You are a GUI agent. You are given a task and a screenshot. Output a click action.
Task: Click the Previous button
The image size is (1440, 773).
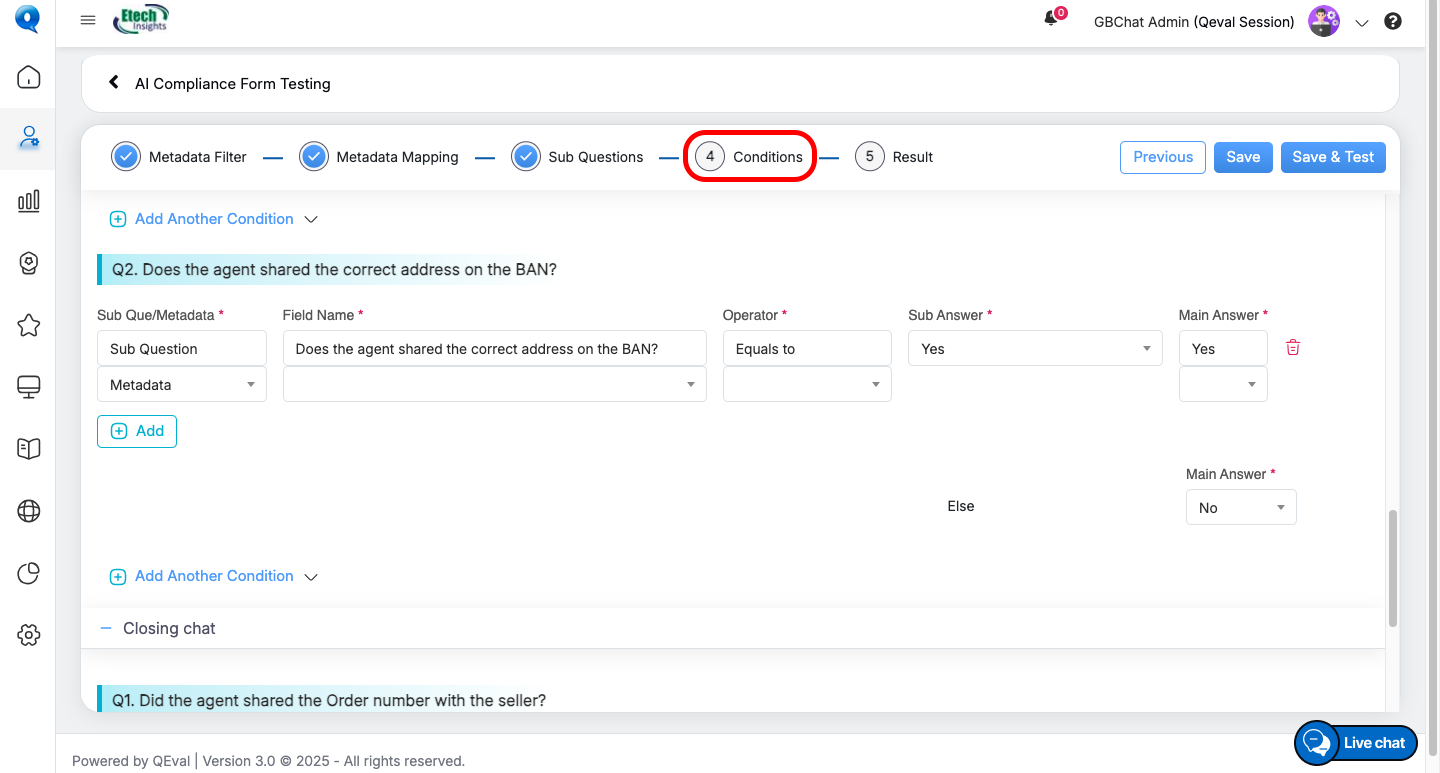coord(1162,157)
